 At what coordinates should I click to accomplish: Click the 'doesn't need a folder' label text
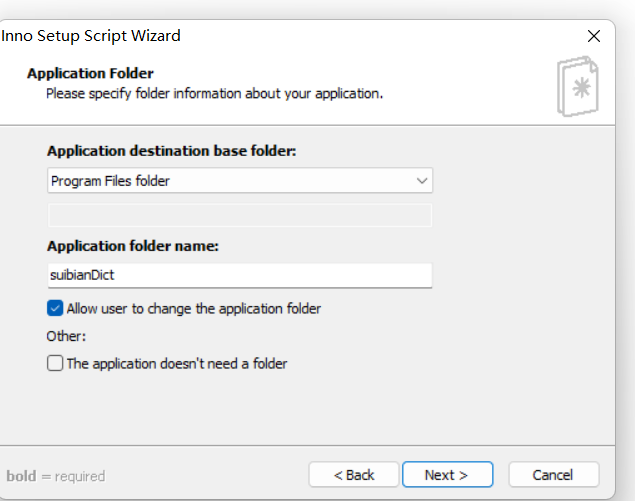177,364
